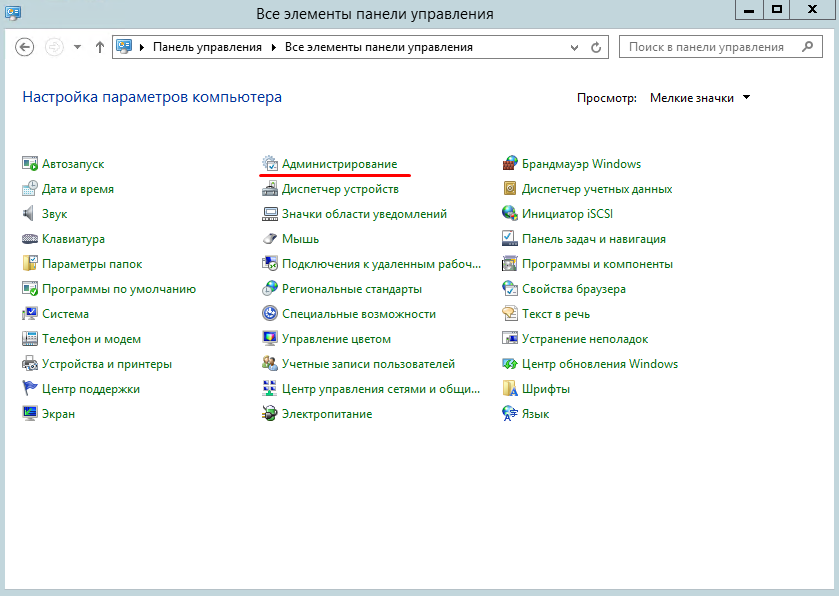The width and height of the screenshot is (839, 596).
Task: Open the Экран display icon
Action: click(29, 414)
